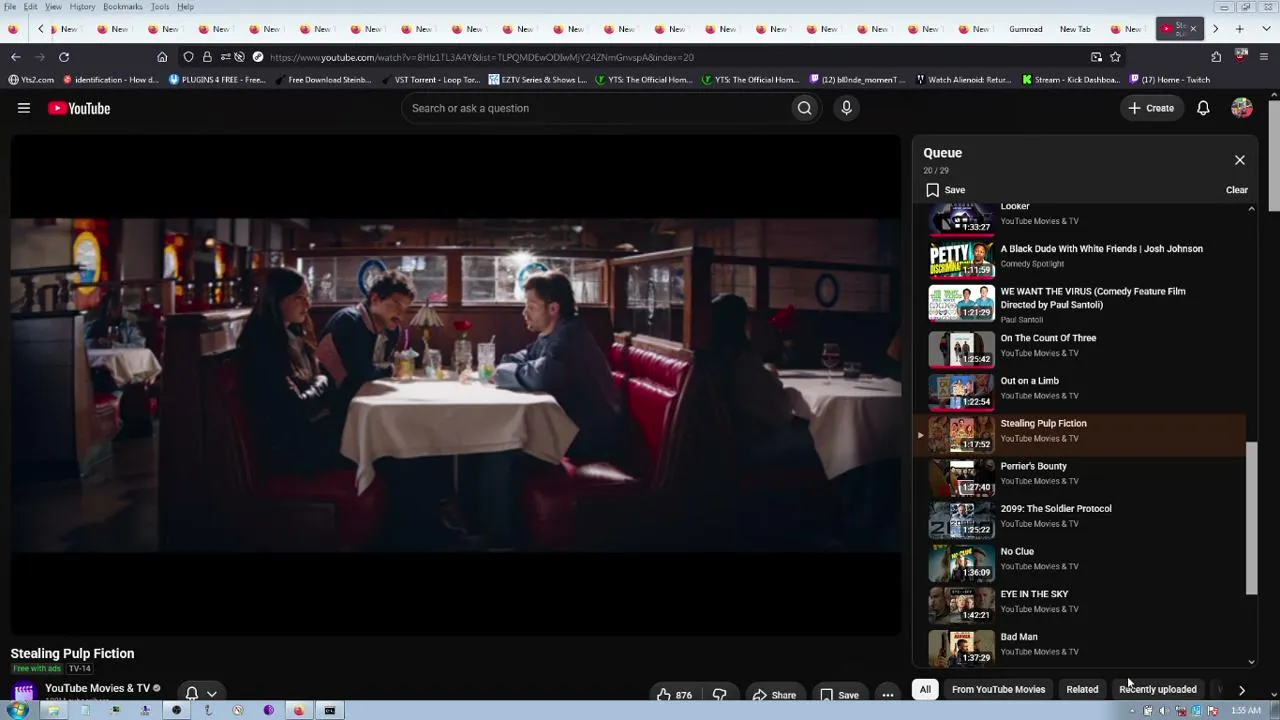This screenshot has height=720, width=1280.
Task: Open the YouTube guide hamburger menu
Action: (x=24, y=108)
